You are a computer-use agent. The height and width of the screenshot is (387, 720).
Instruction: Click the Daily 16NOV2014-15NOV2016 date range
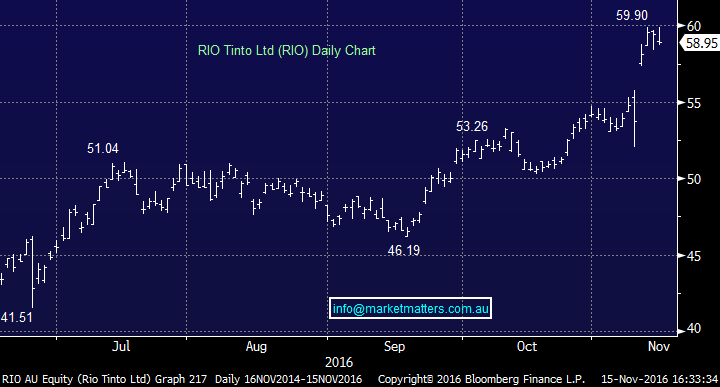[x=288, y=379]
